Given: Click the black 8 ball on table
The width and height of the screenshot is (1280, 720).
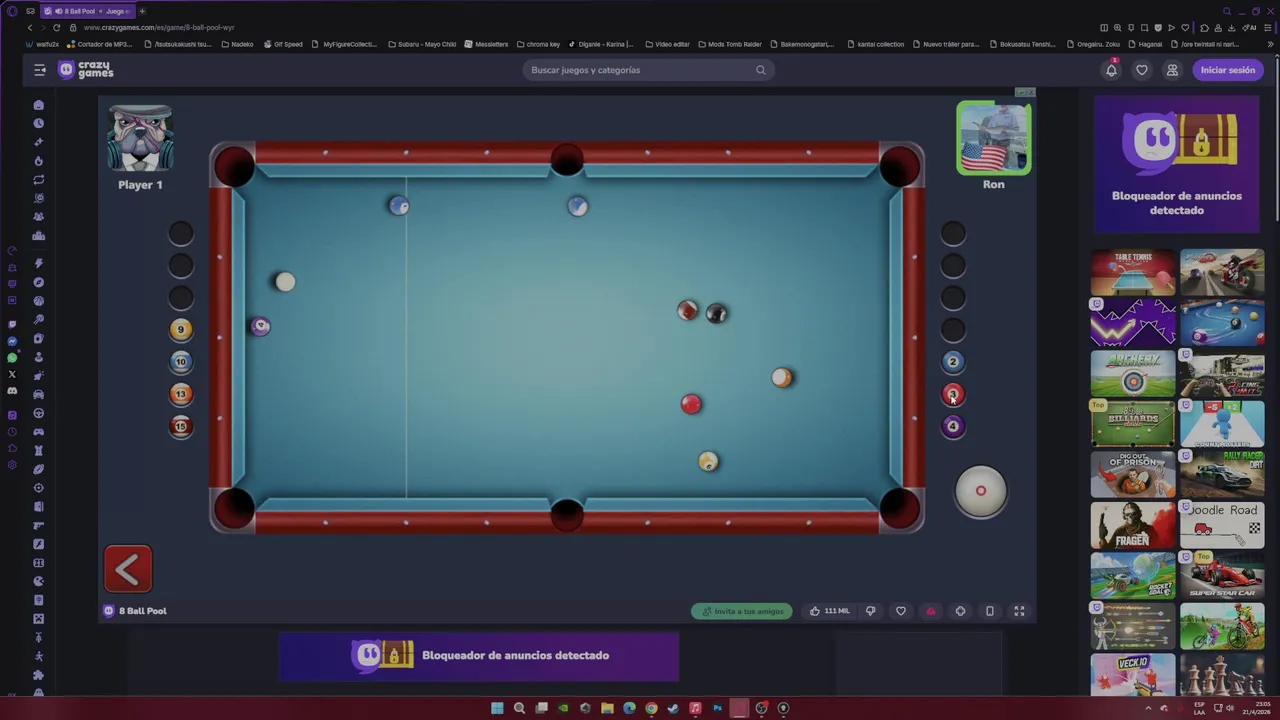Looking at the screenshot, I should click(716, 314).
